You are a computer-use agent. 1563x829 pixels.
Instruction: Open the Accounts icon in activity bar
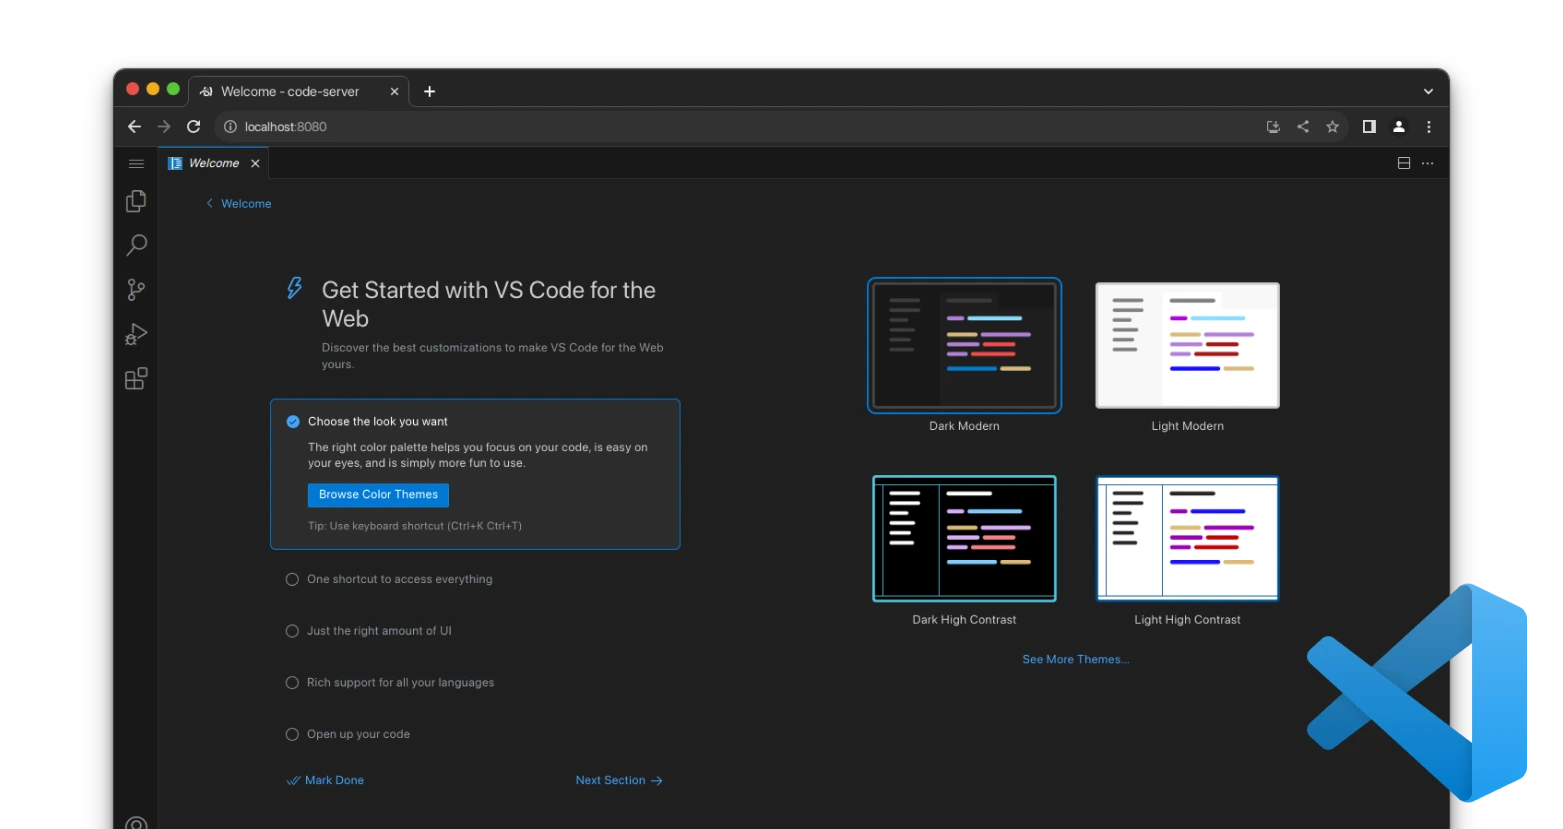click(x=136, y=822)
